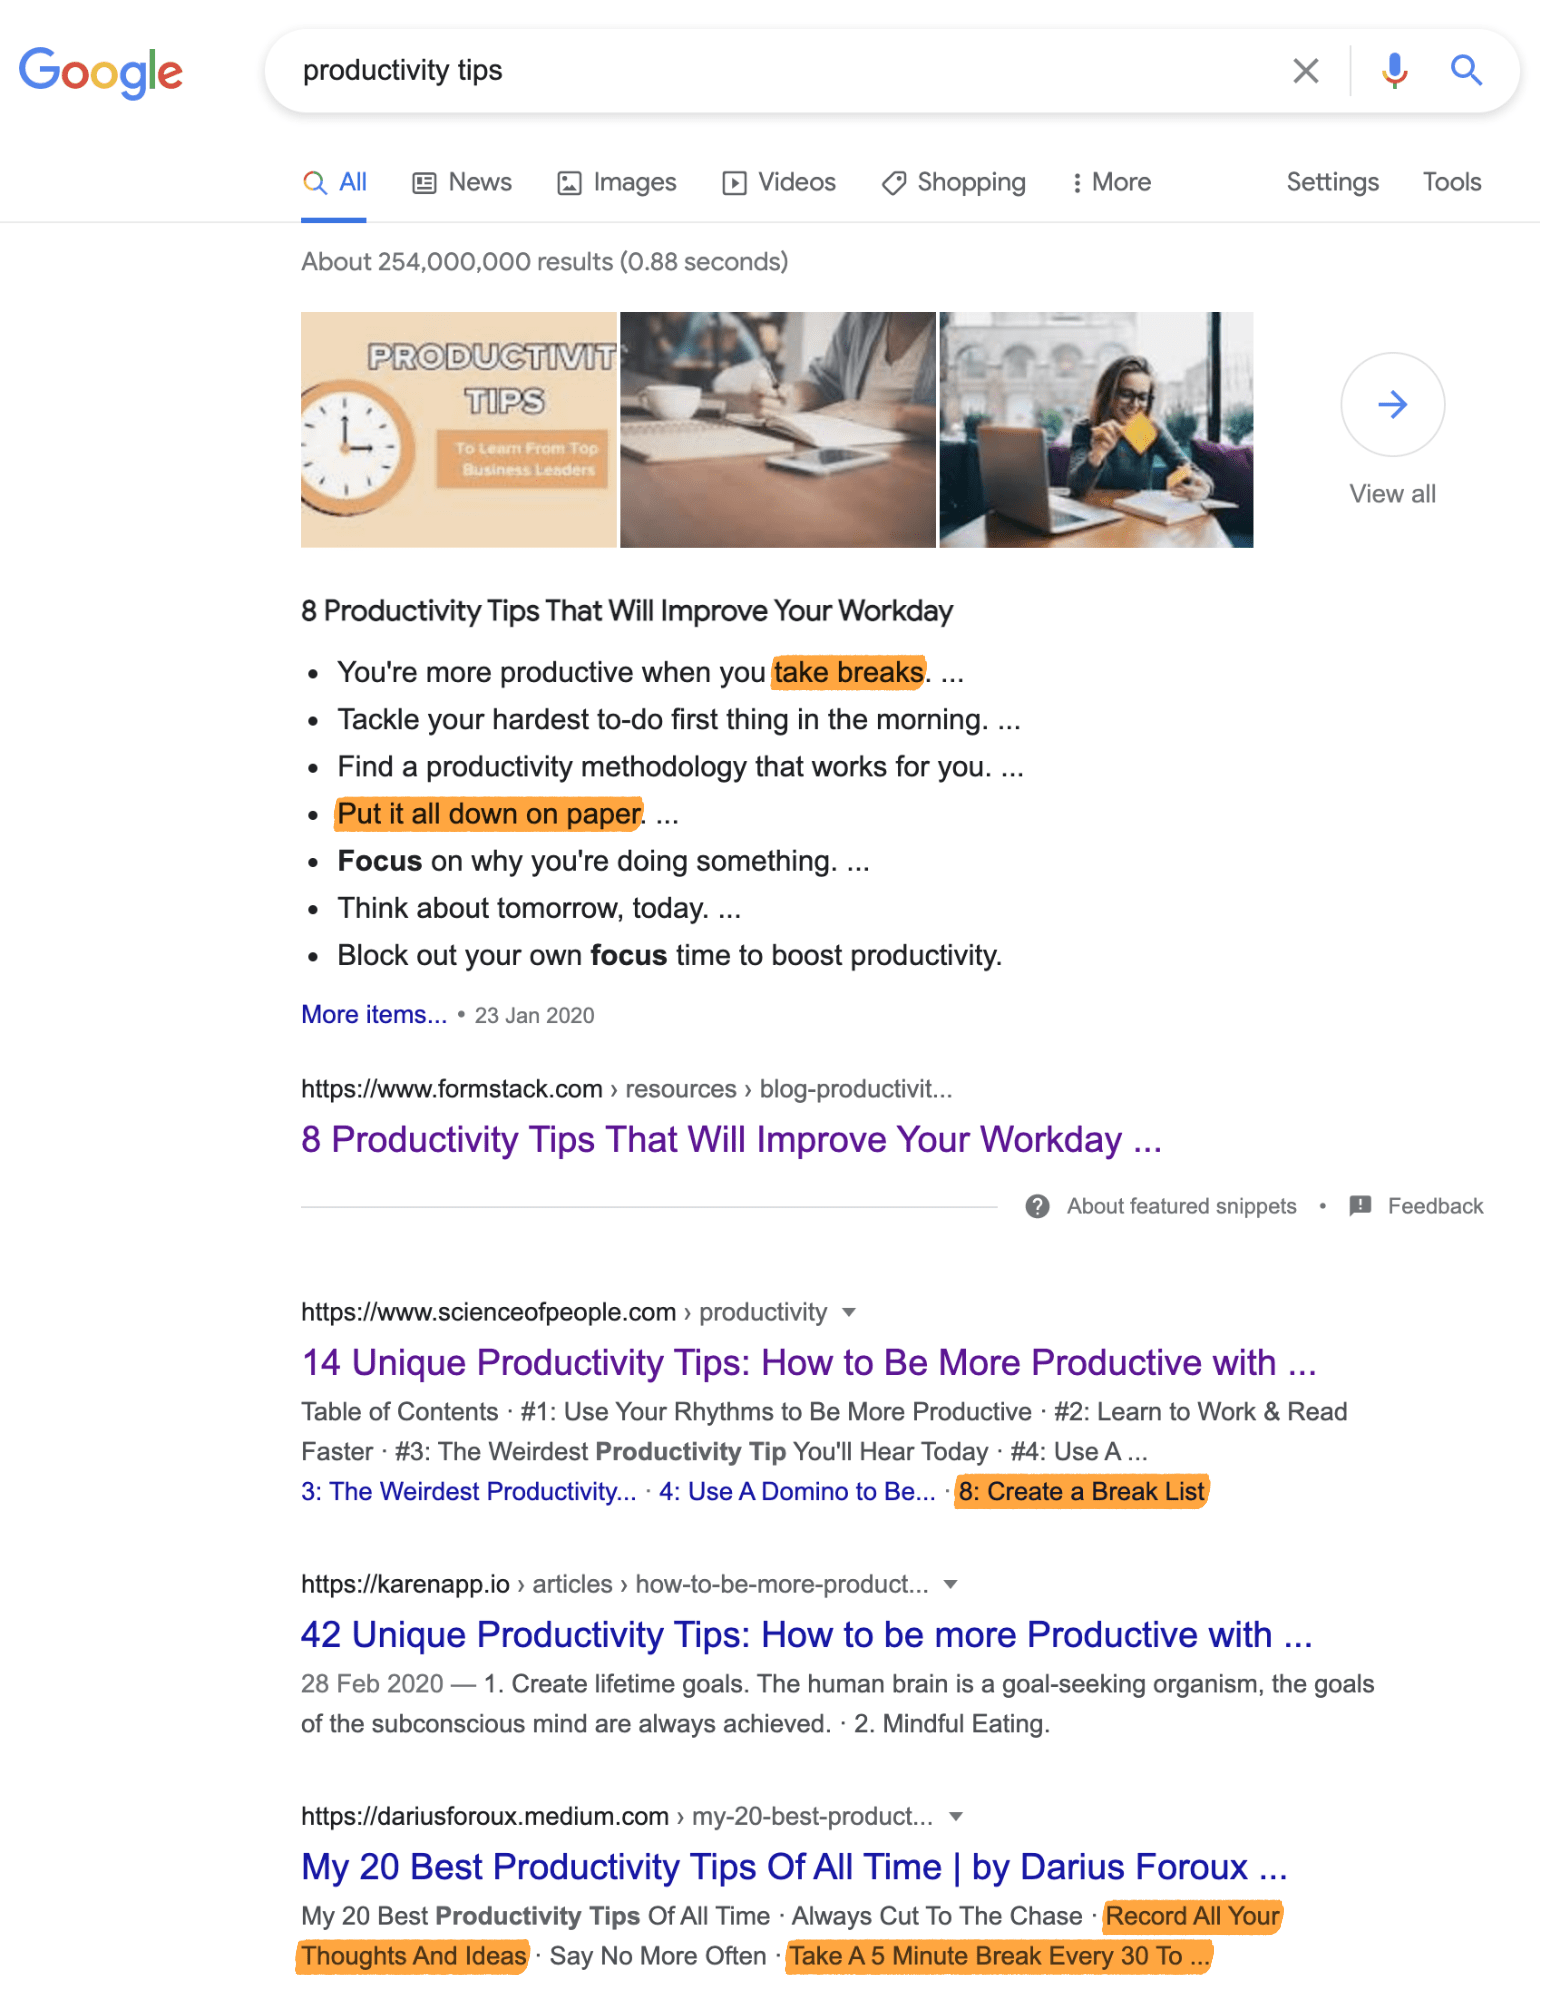Image resolution: width=1541 pixels, height=1999 pixels.
Task: Expand scienceofpeople.com result options arrow
Action: point(849,1312)
